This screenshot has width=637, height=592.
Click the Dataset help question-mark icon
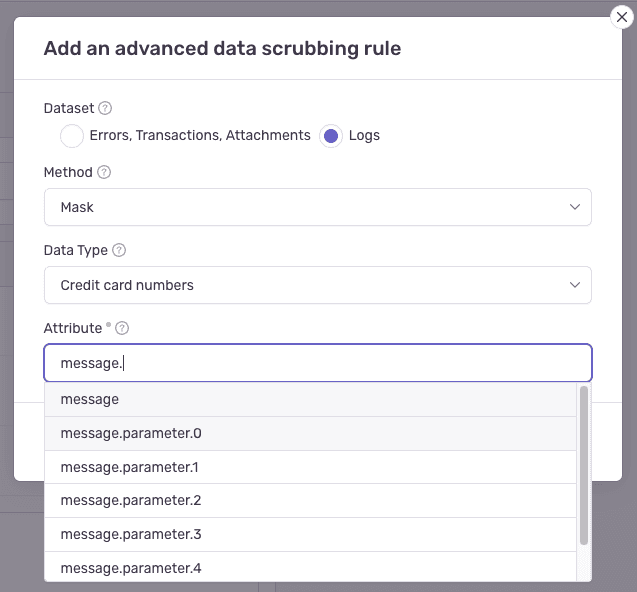coord(105,108)
